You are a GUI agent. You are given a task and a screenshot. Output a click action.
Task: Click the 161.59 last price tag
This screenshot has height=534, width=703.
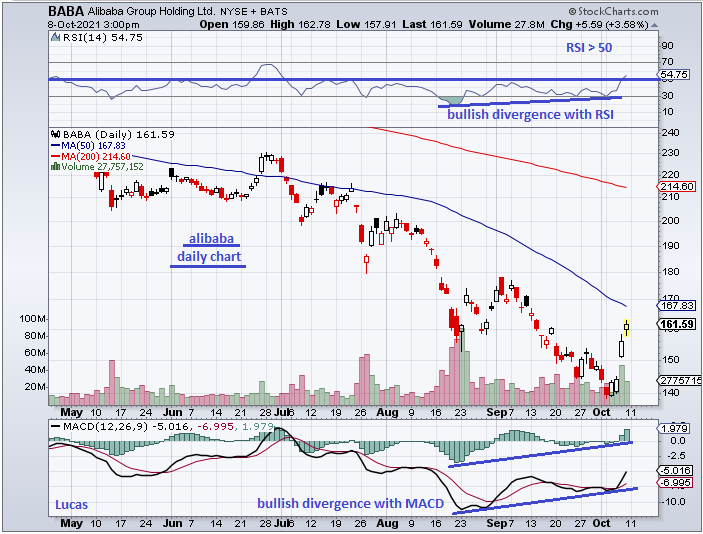point(676,324)
